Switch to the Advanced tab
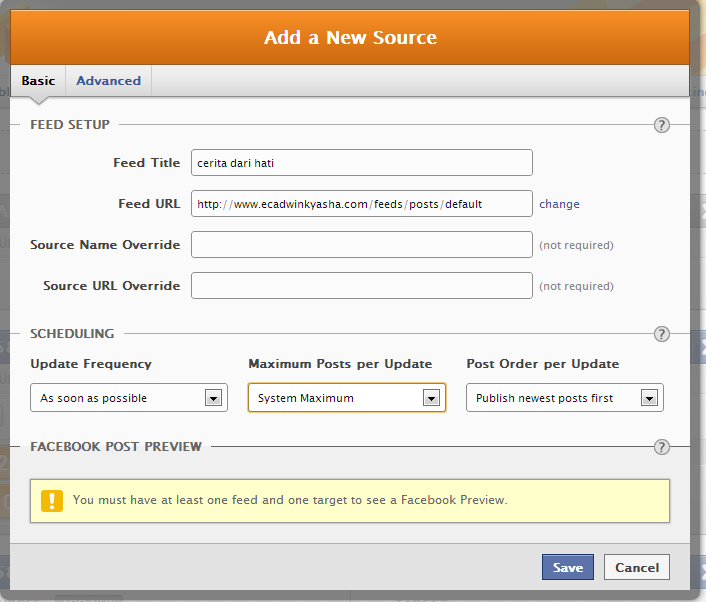The width and height of the screenshot is (706, 602). (x=108, y=81)
